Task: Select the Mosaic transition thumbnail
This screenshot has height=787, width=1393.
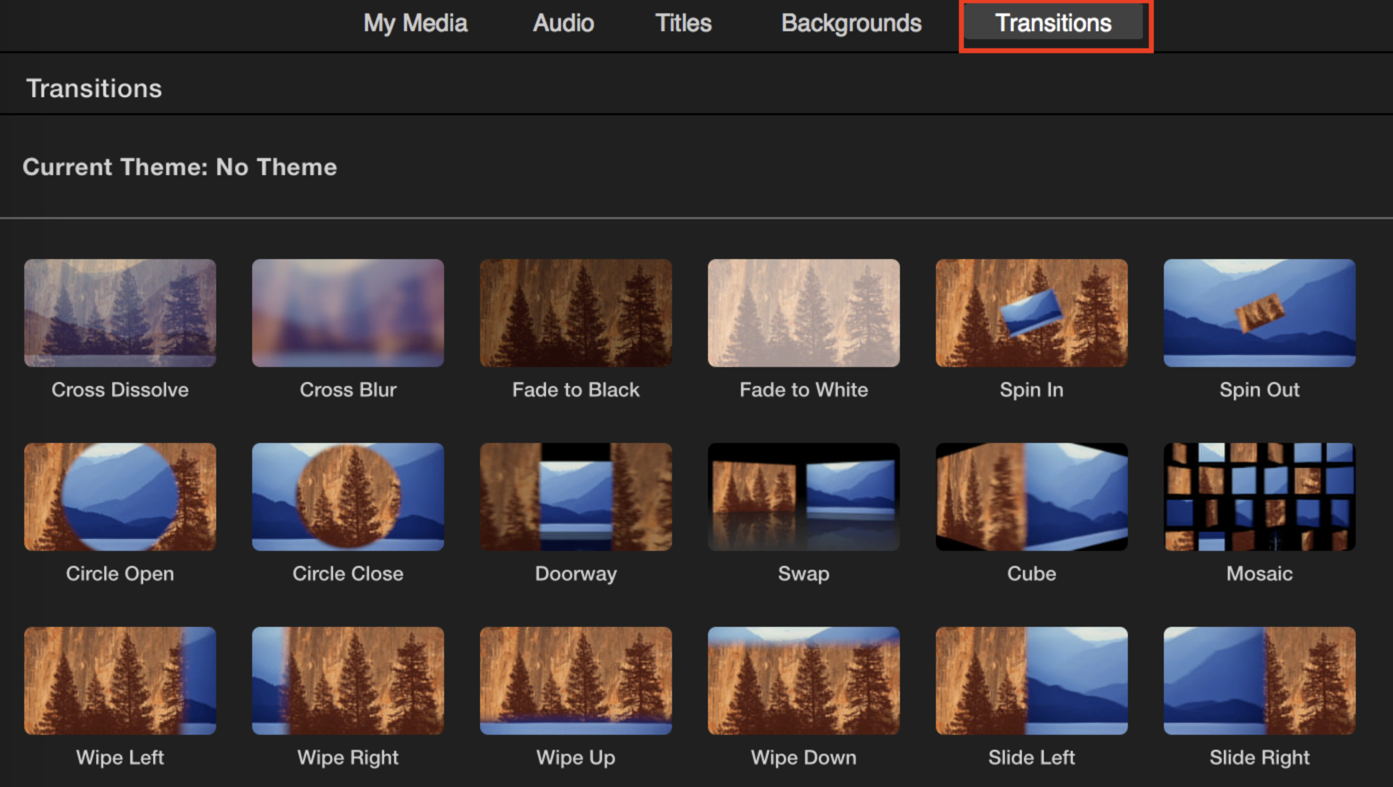Action: [x=1260, y=497]
